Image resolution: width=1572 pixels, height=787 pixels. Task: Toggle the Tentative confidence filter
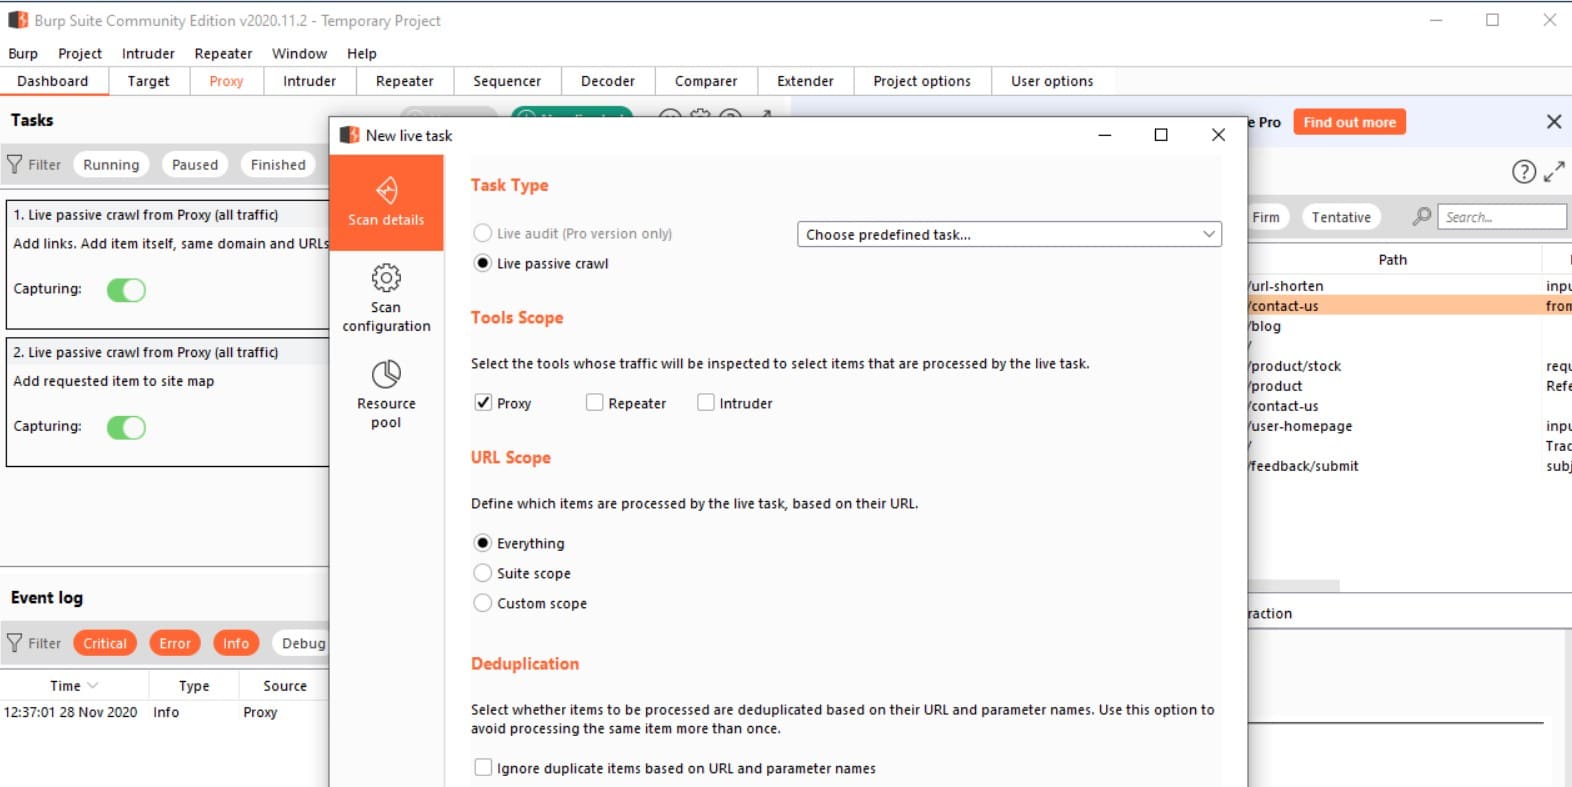1341,217
